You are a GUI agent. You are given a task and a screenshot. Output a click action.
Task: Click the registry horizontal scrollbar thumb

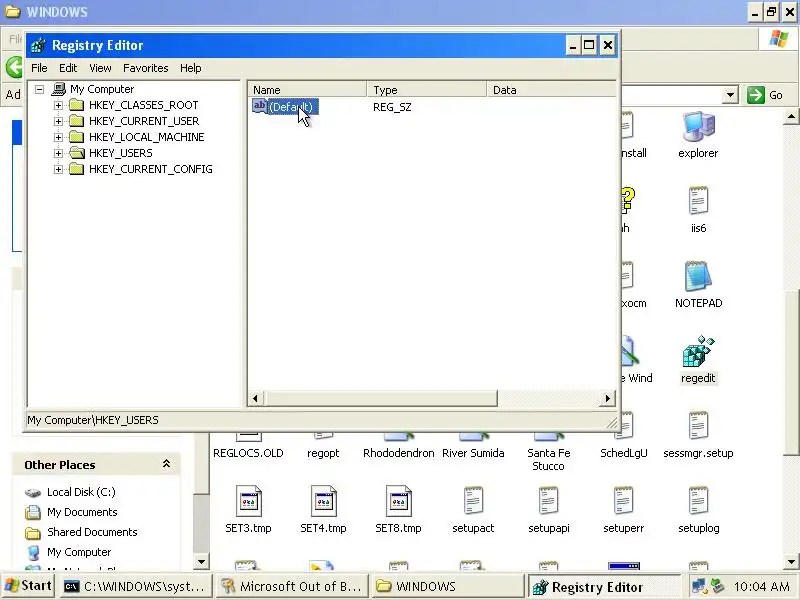(381, 398)
